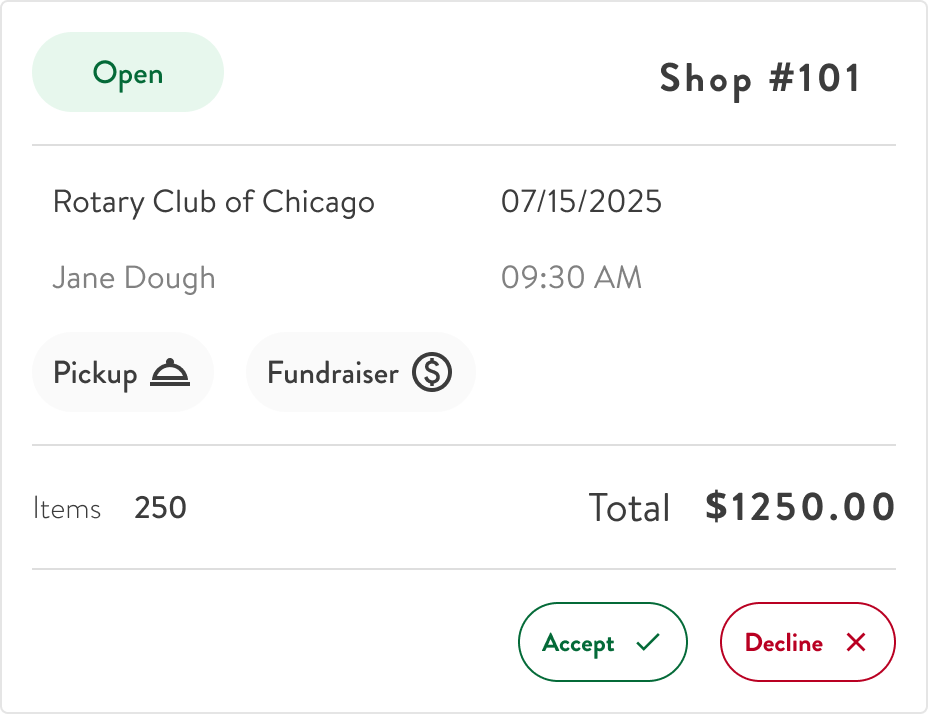
Task: Click the Jane Dough contact name
Action: click(x=134, y=278)
